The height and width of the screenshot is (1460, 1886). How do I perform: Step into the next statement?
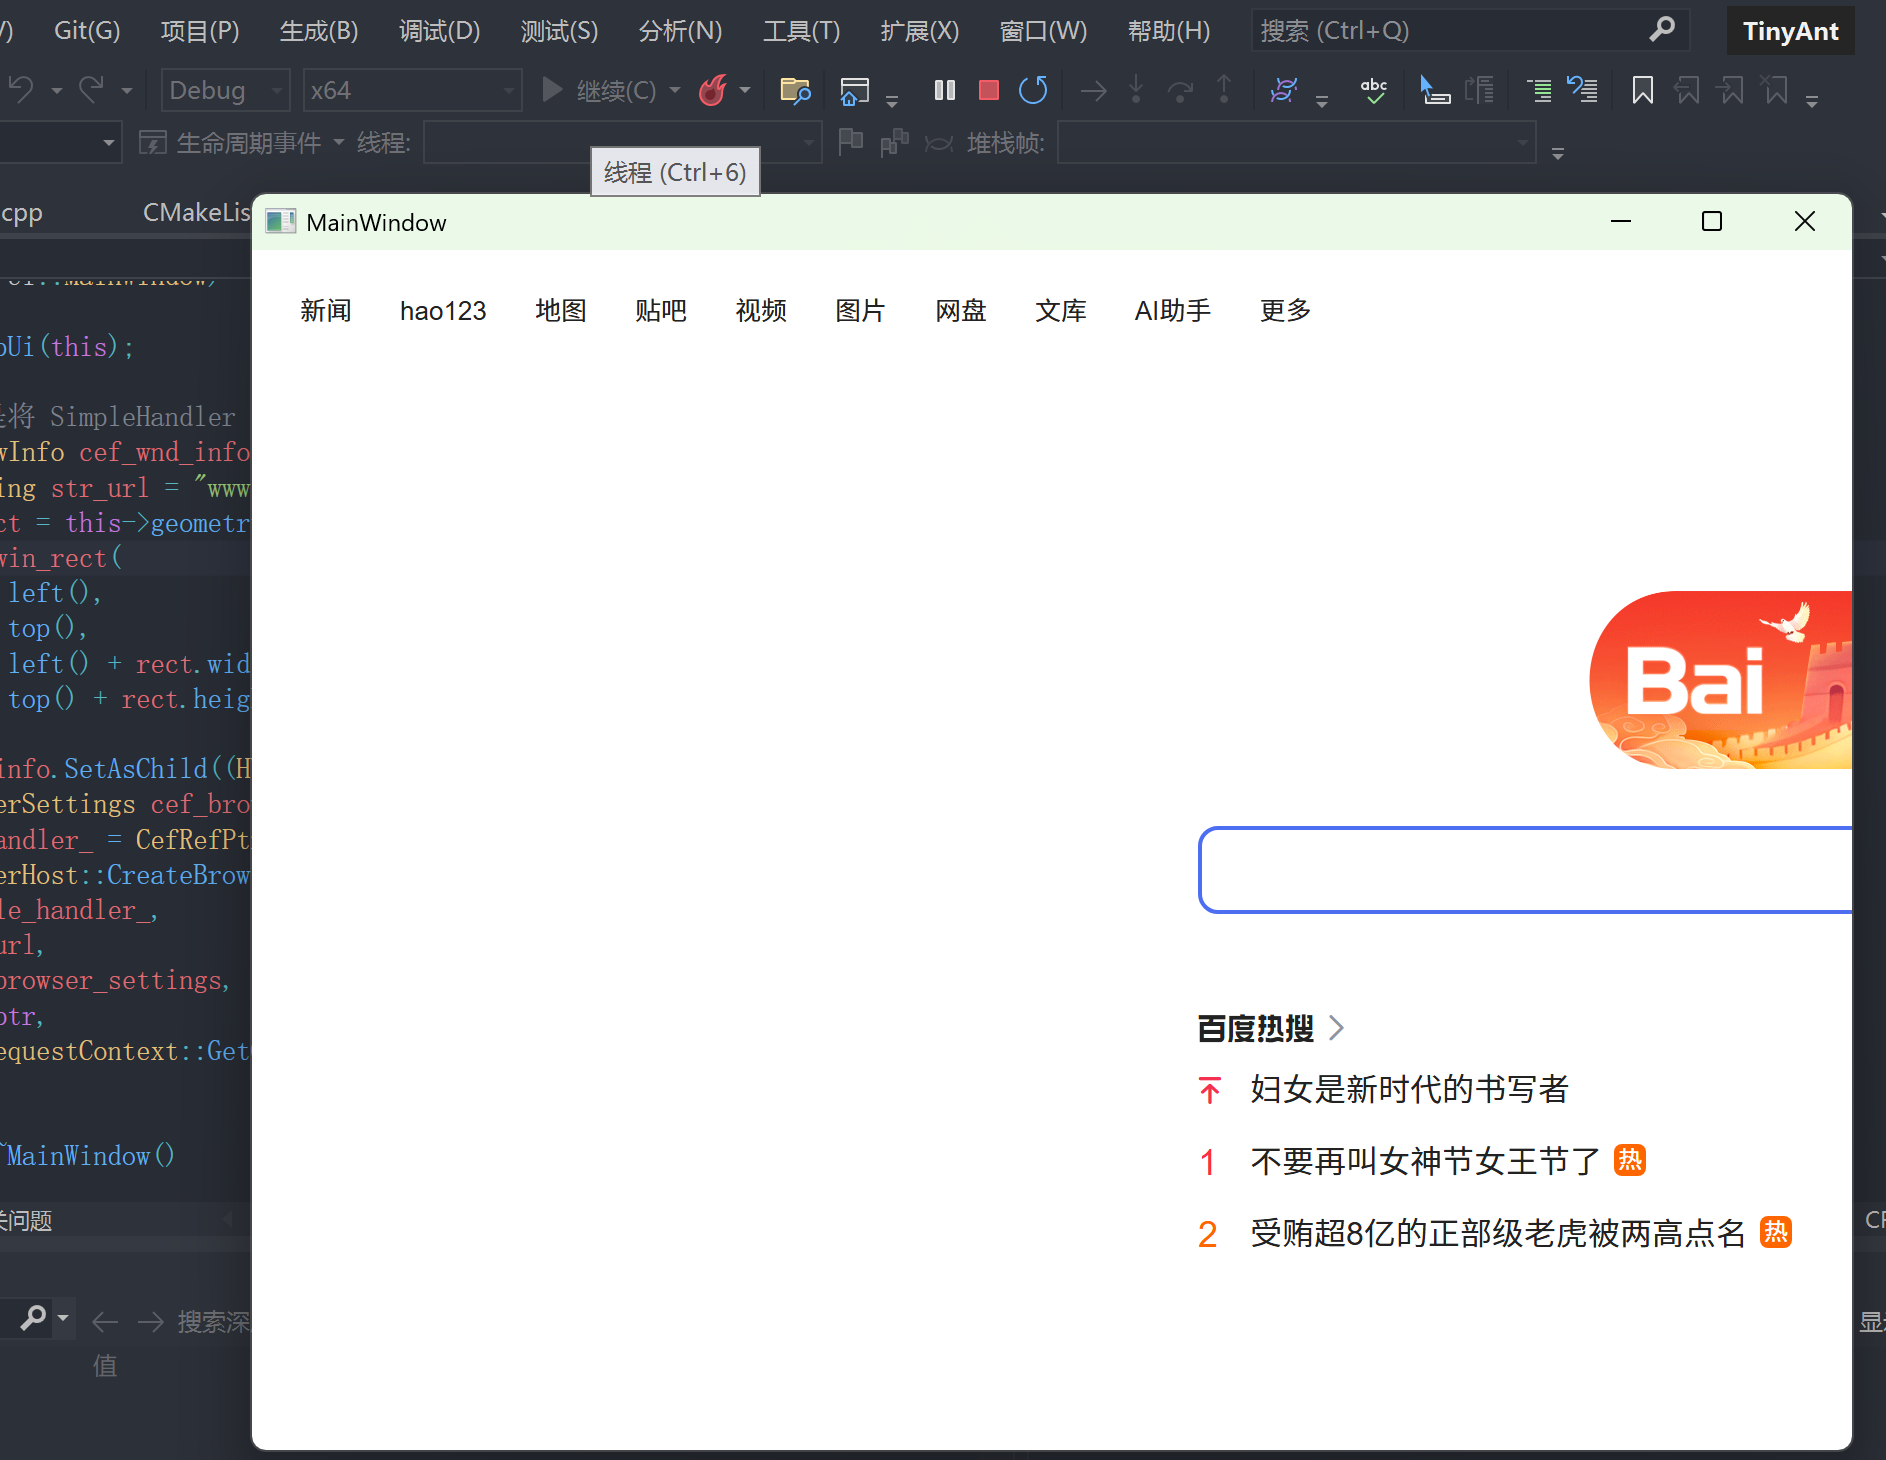coord(1135,90)
